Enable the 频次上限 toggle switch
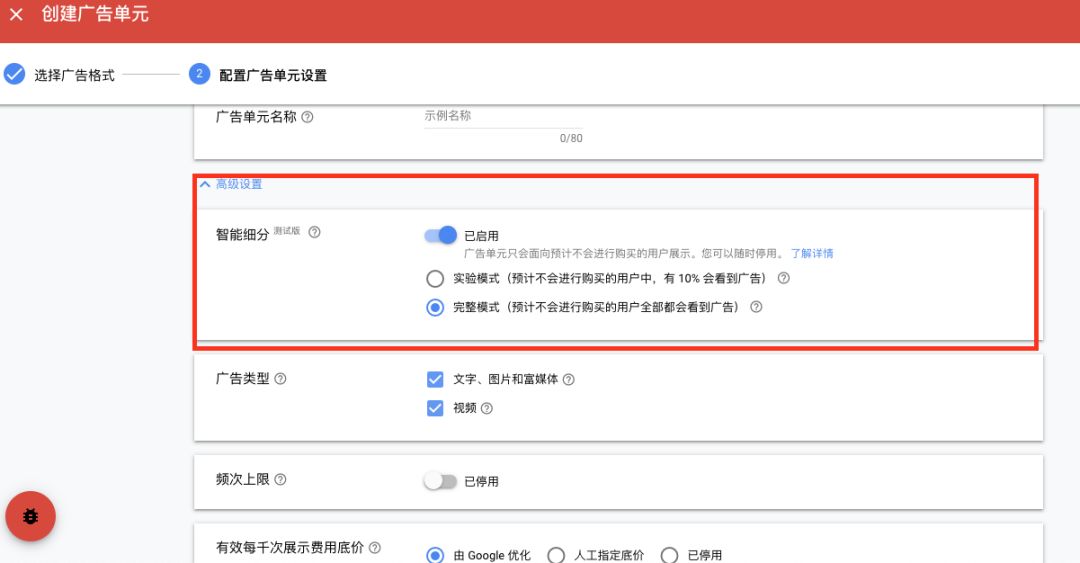Screen dimensions: 1080x563 tap(440, 481)
